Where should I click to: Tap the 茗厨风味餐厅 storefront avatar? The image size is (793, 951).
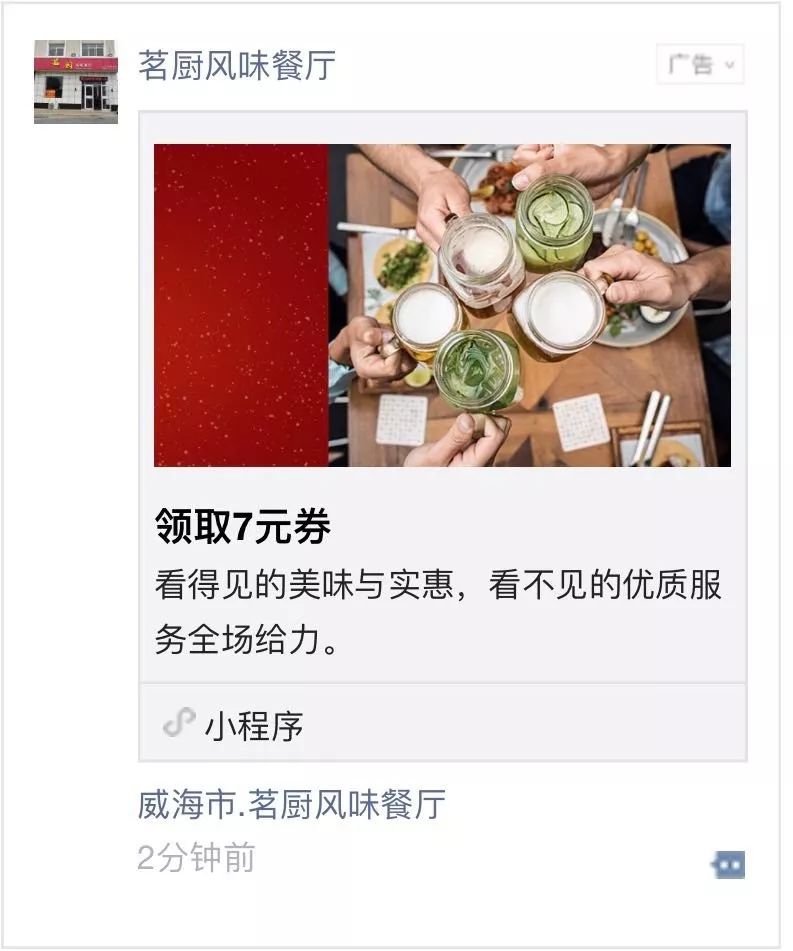click(76, 82)
